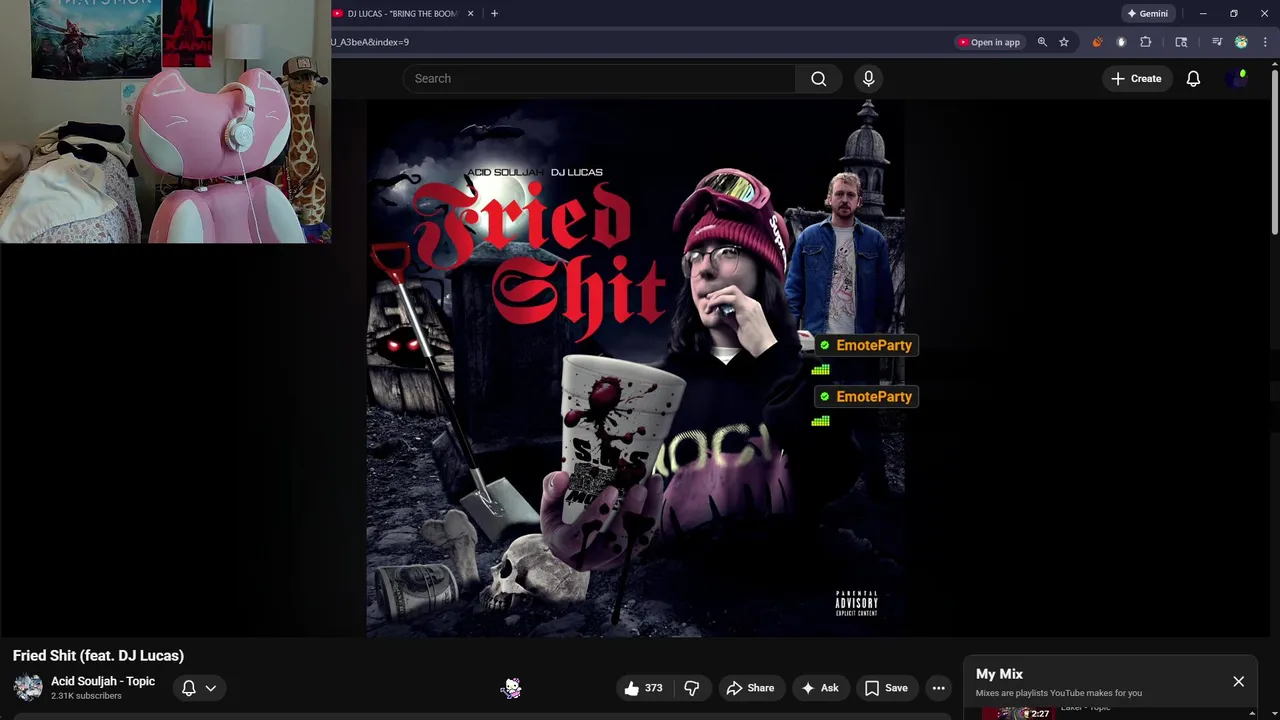The width and height of the screenshot is (1280, 720).
Task: Open Chrome three-dot menu
Action: [x=1265, y=42]
